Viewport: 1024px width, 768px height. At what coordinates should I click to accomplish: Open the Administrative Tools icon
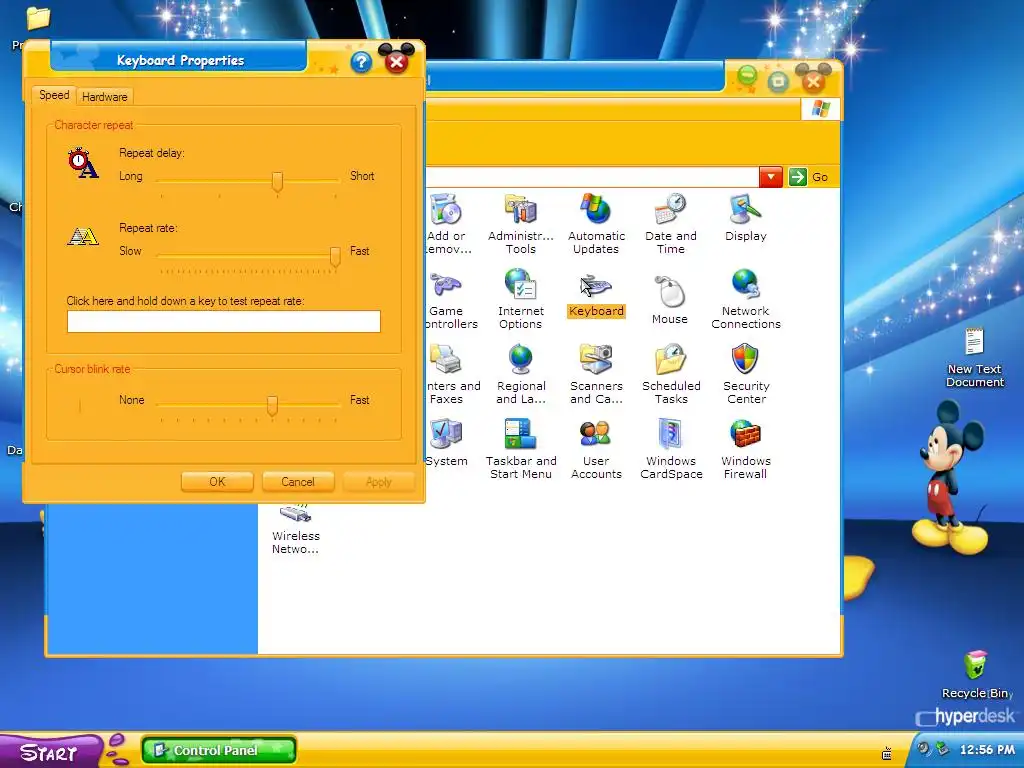(x=520, y=224)
